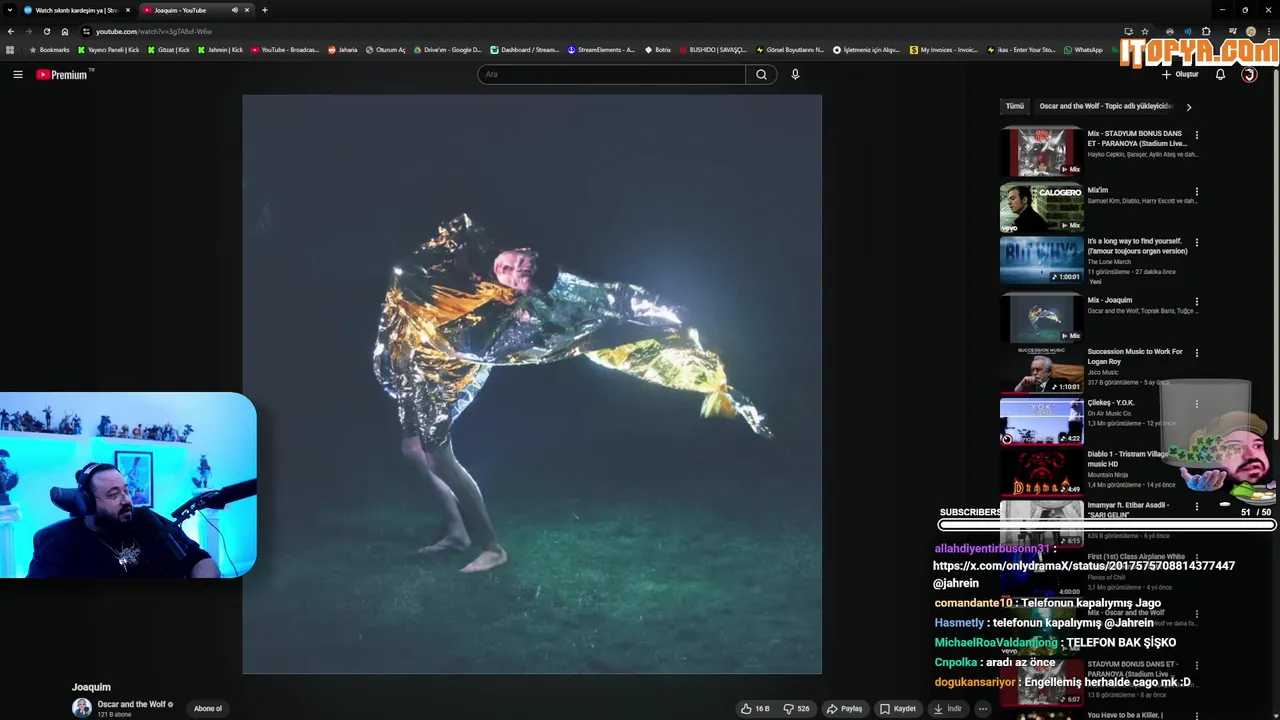The width and height of the screenshot is (1280, 720).
Task: Open Yayıncı Paneli | Kick bookmark
Action: point(108,49)
